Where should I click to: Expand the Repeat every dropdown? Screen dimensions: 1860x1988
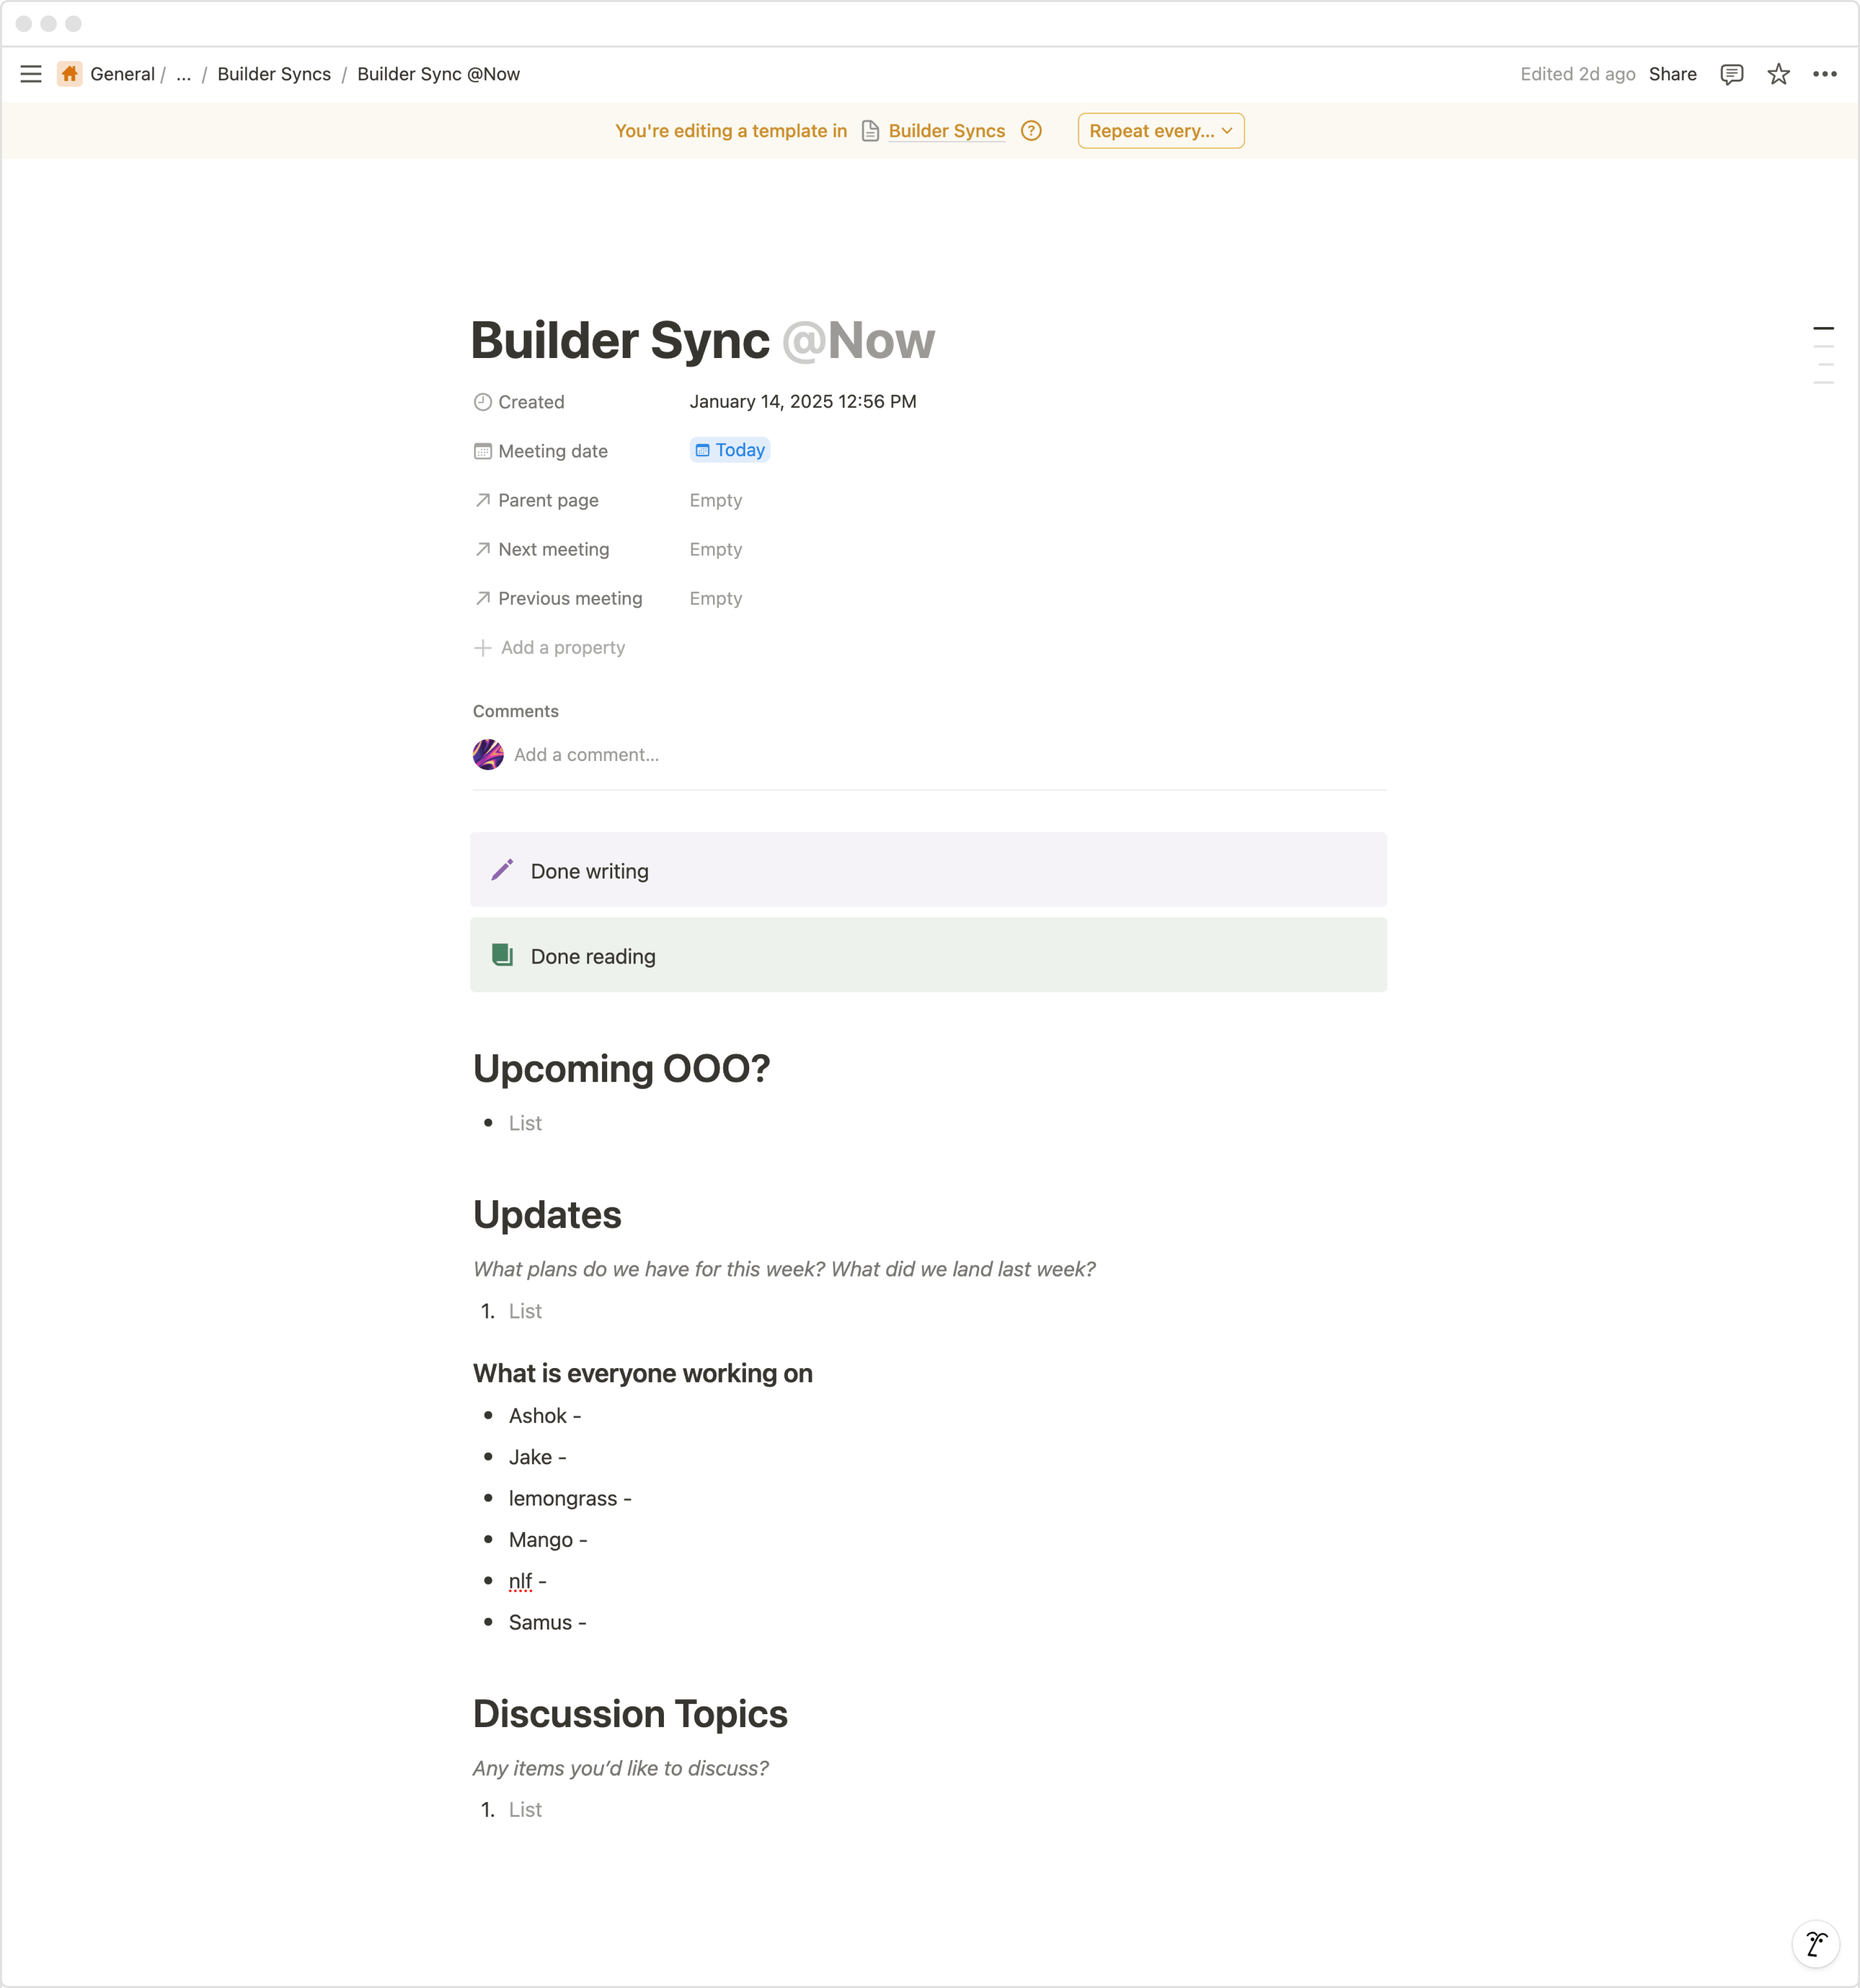coord(1160,131)
